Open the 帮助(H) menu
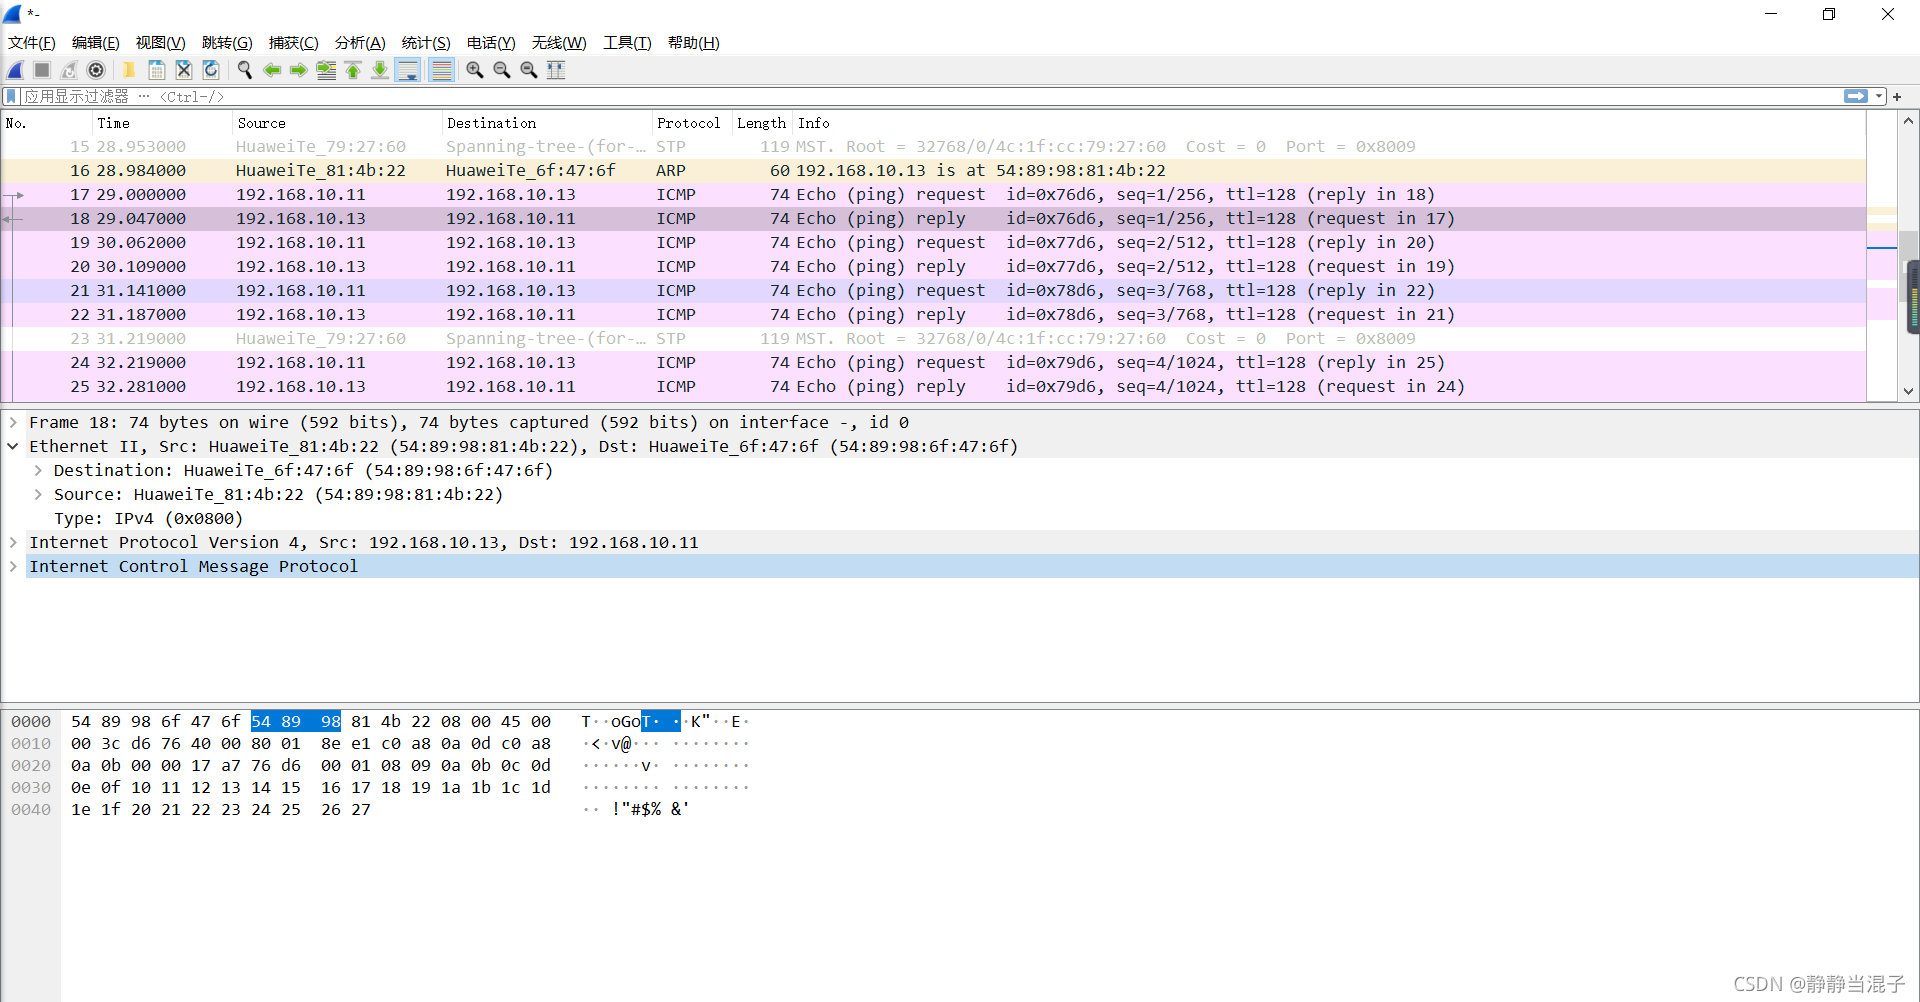Viewport: 1920px width, 1002px height. (x=694, y=42)
